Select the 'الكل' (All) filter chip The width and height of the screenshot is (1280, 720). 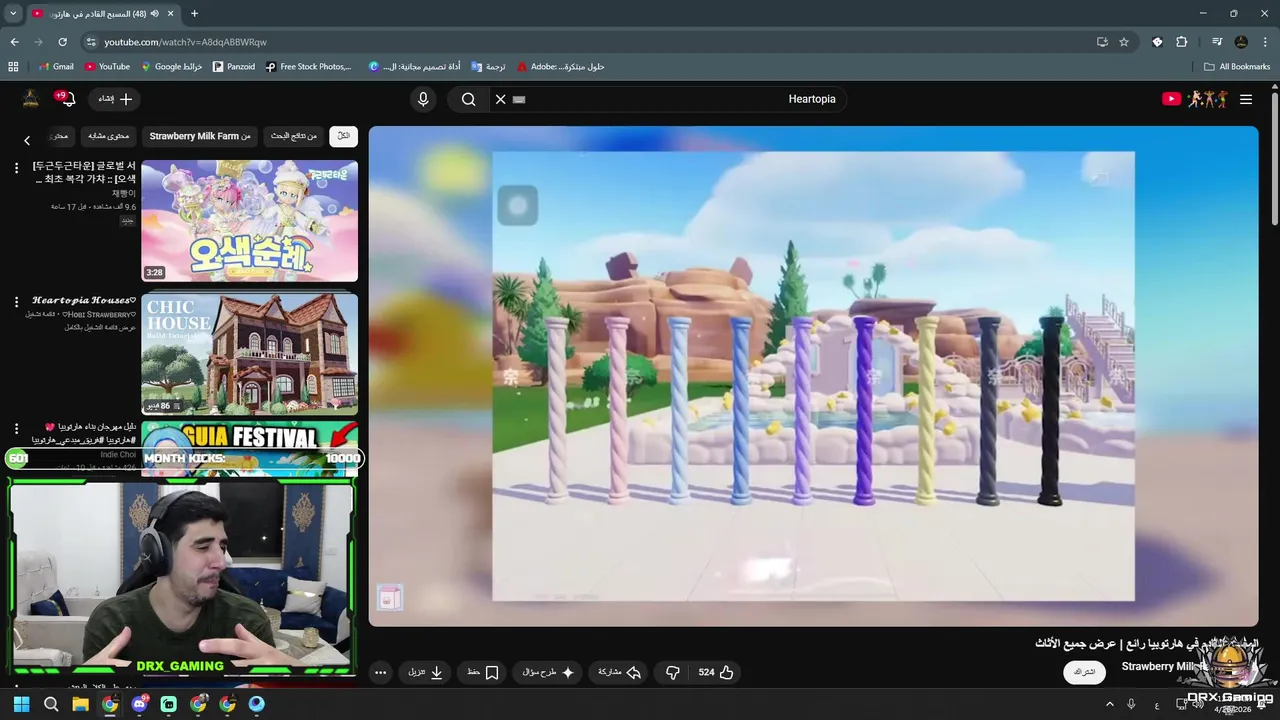point(343,136)
